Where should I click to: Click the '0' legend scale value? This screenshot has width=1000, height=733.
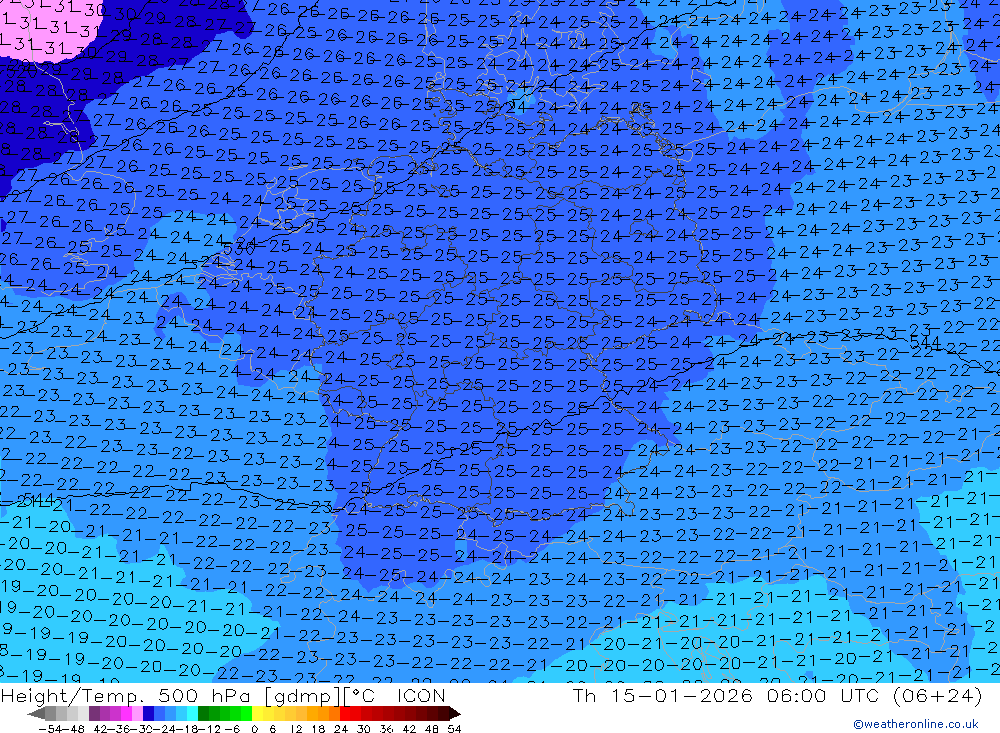pos(254,729)
